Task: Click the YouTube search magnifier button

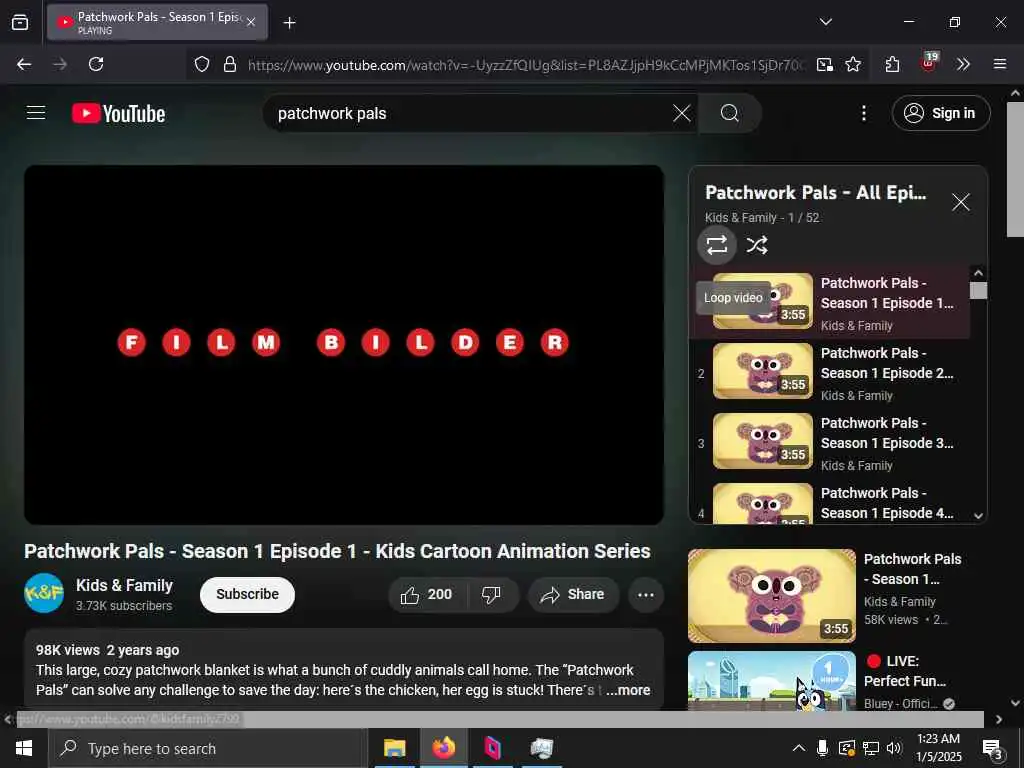Action: click(729, 113)
